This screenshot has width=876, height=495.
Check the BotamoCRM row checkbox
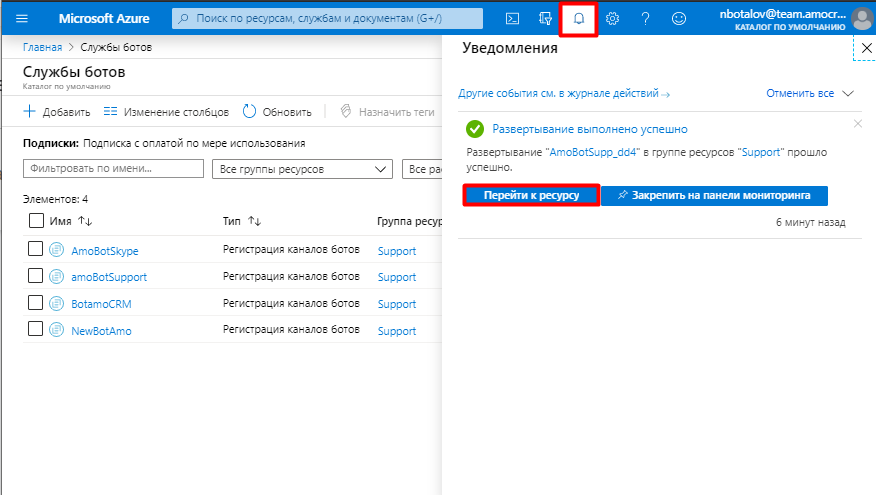coord(35,302)
